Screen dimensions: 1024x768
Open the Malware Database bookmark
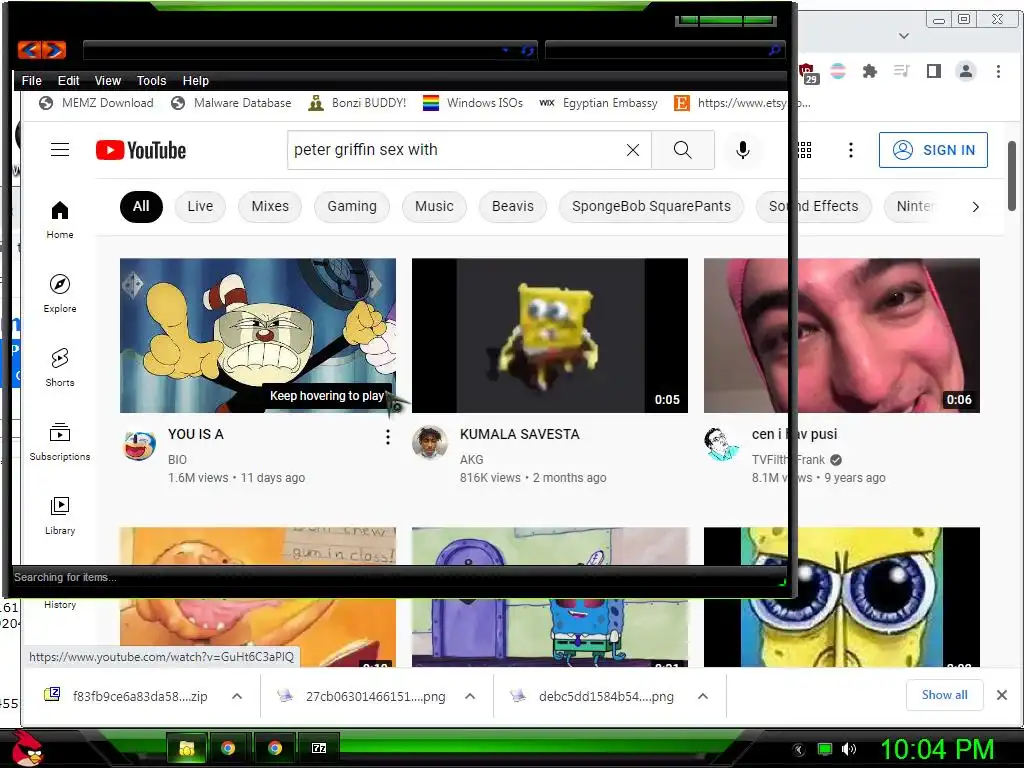coord(231,103)
